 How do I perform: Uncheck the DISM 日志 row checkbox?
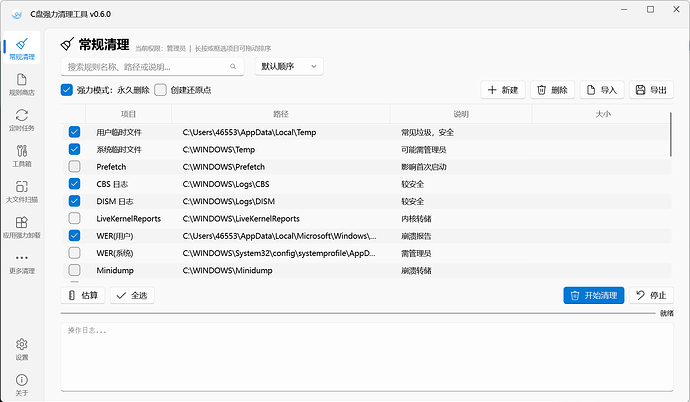tap(74, 201)
